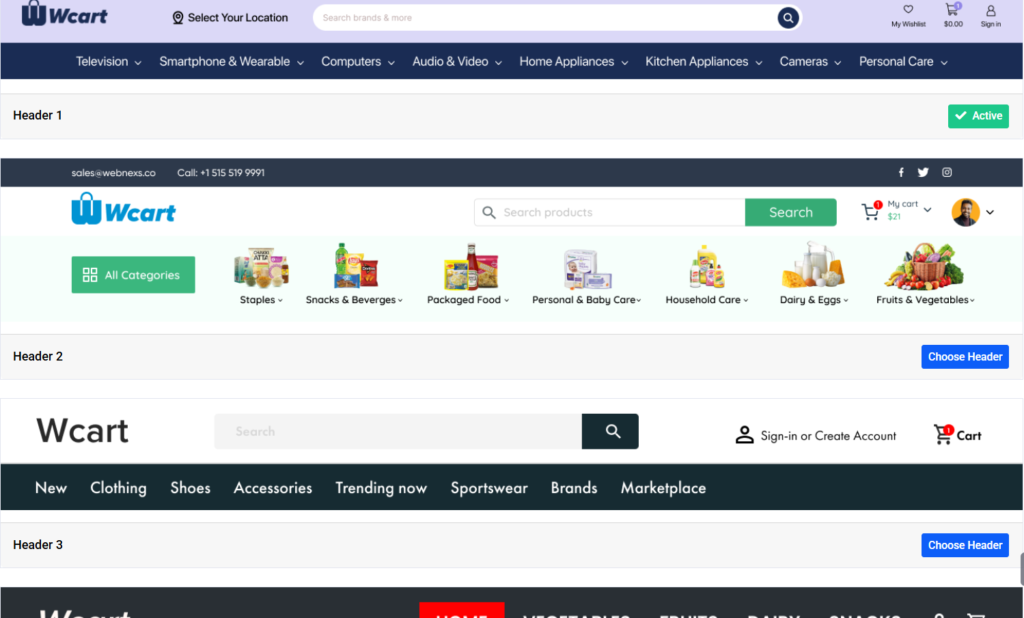The image size is (1024, 618).
Task: Select Shoes in Header 3 menu
Action: point(191,488)
